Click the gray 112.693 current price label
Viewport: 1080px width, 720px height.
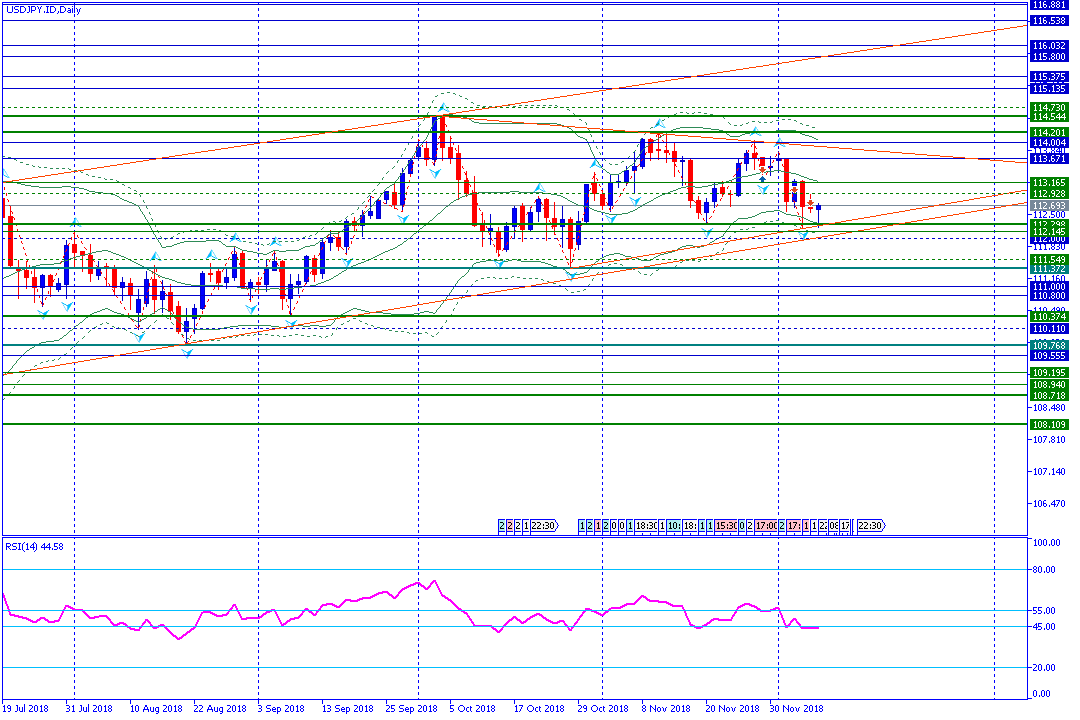(1048, 205)
